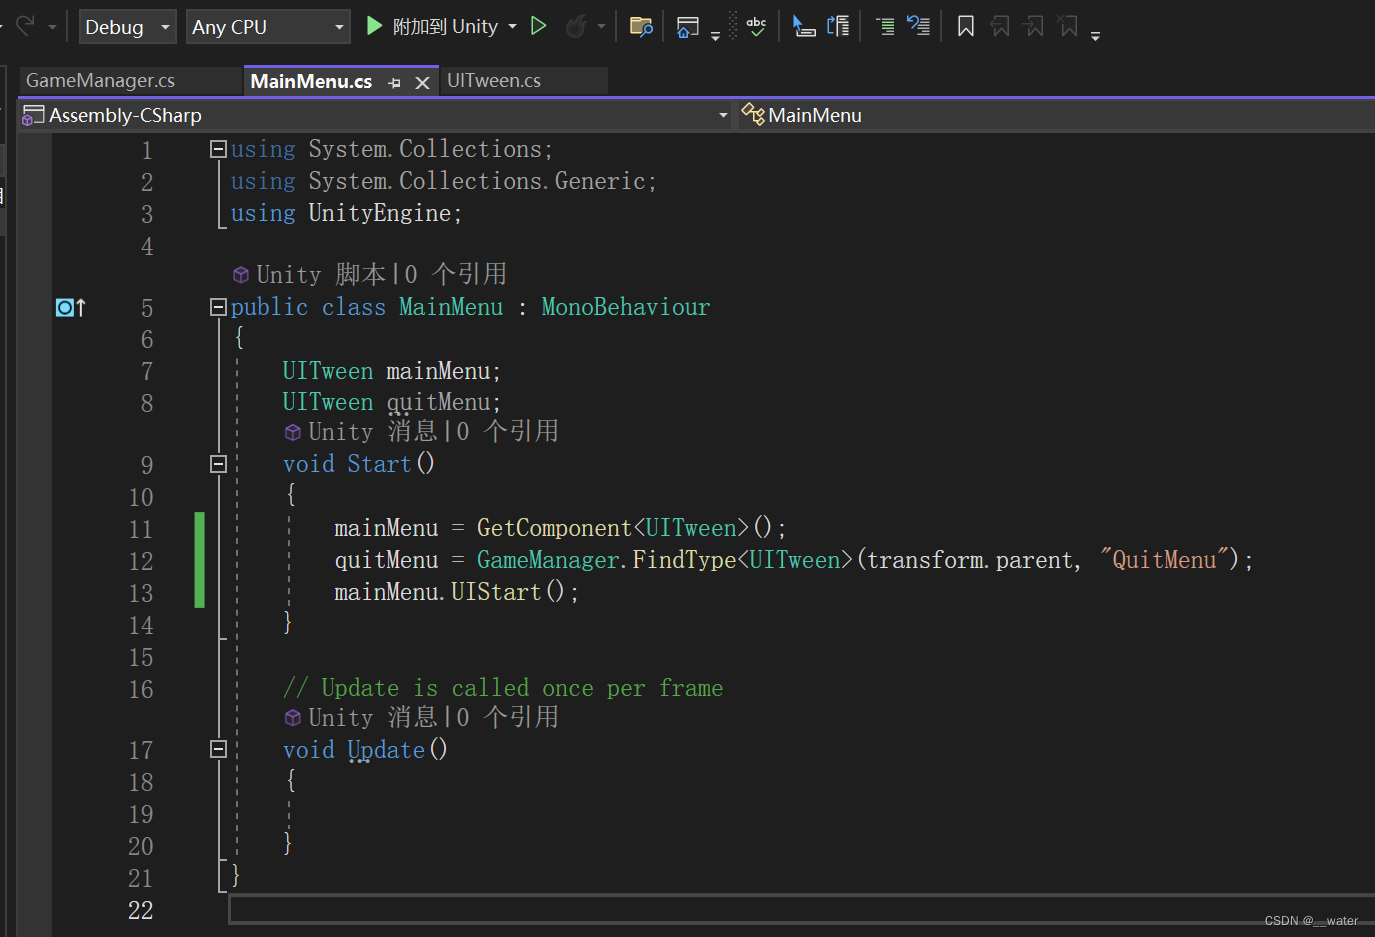Toggle bookmark on the current line
This screenshot has height=937, width=1375.
click(966, 26)
